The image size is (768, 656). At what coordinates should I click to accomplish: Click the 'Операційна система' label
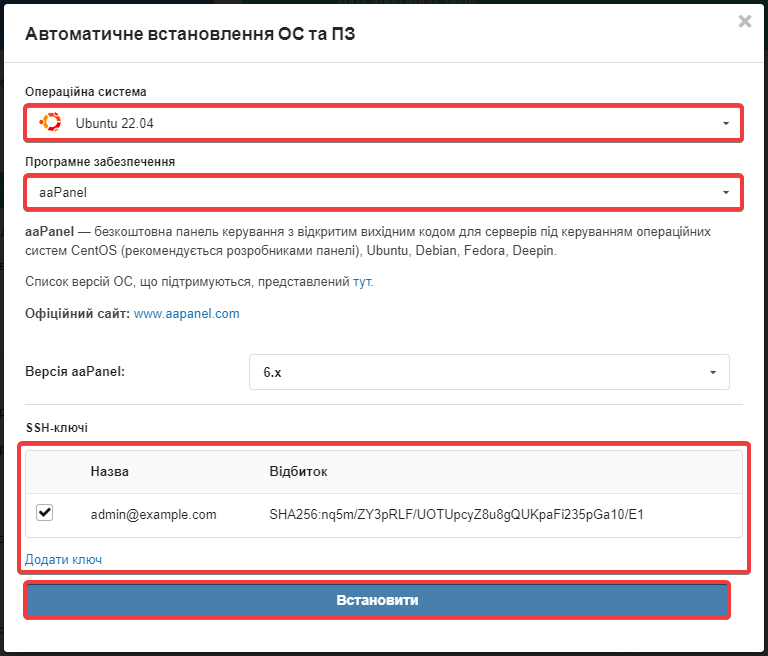click(x=86, y=92)
